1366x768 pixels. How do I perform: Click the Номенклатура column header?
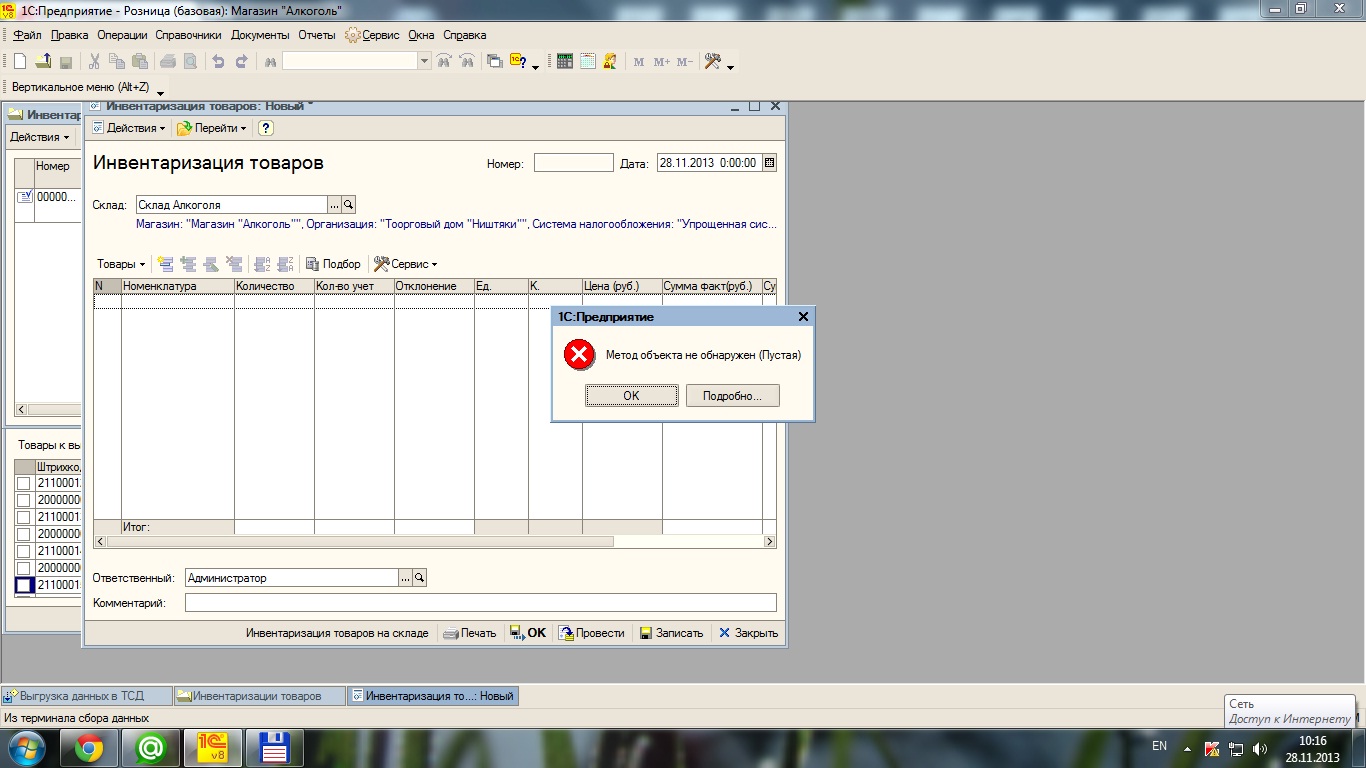point(178,286)
